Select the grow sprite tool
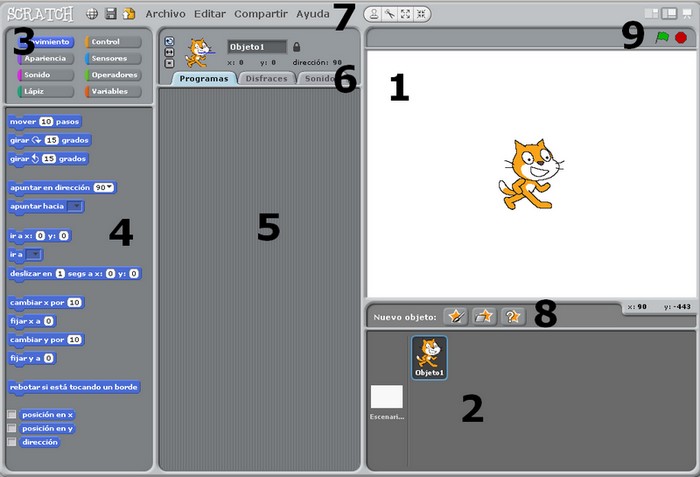This screenshot has width=700, height=477. point(405,14)
